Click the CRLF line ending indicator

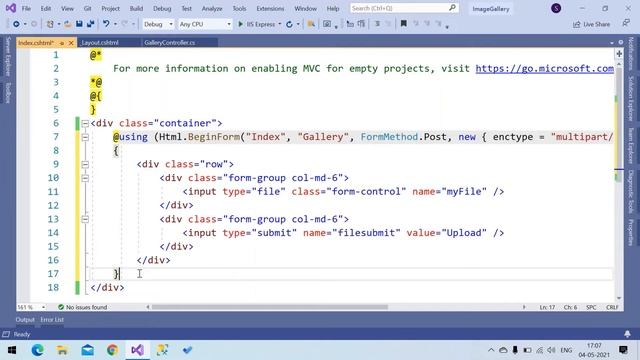(x=612, y=307)
